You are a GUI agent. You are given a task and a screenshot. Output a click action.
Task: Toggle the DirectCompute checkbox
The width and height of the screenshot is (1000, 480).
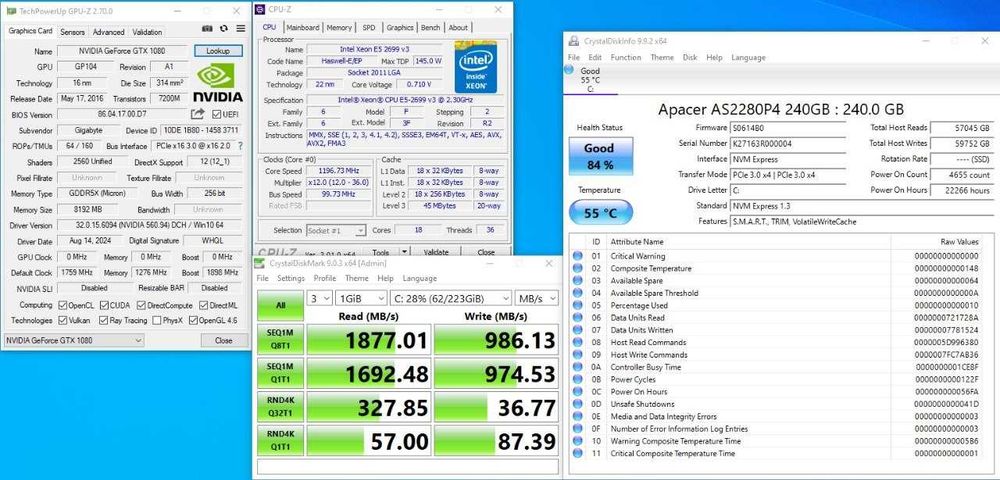click(x=142, y=305)
